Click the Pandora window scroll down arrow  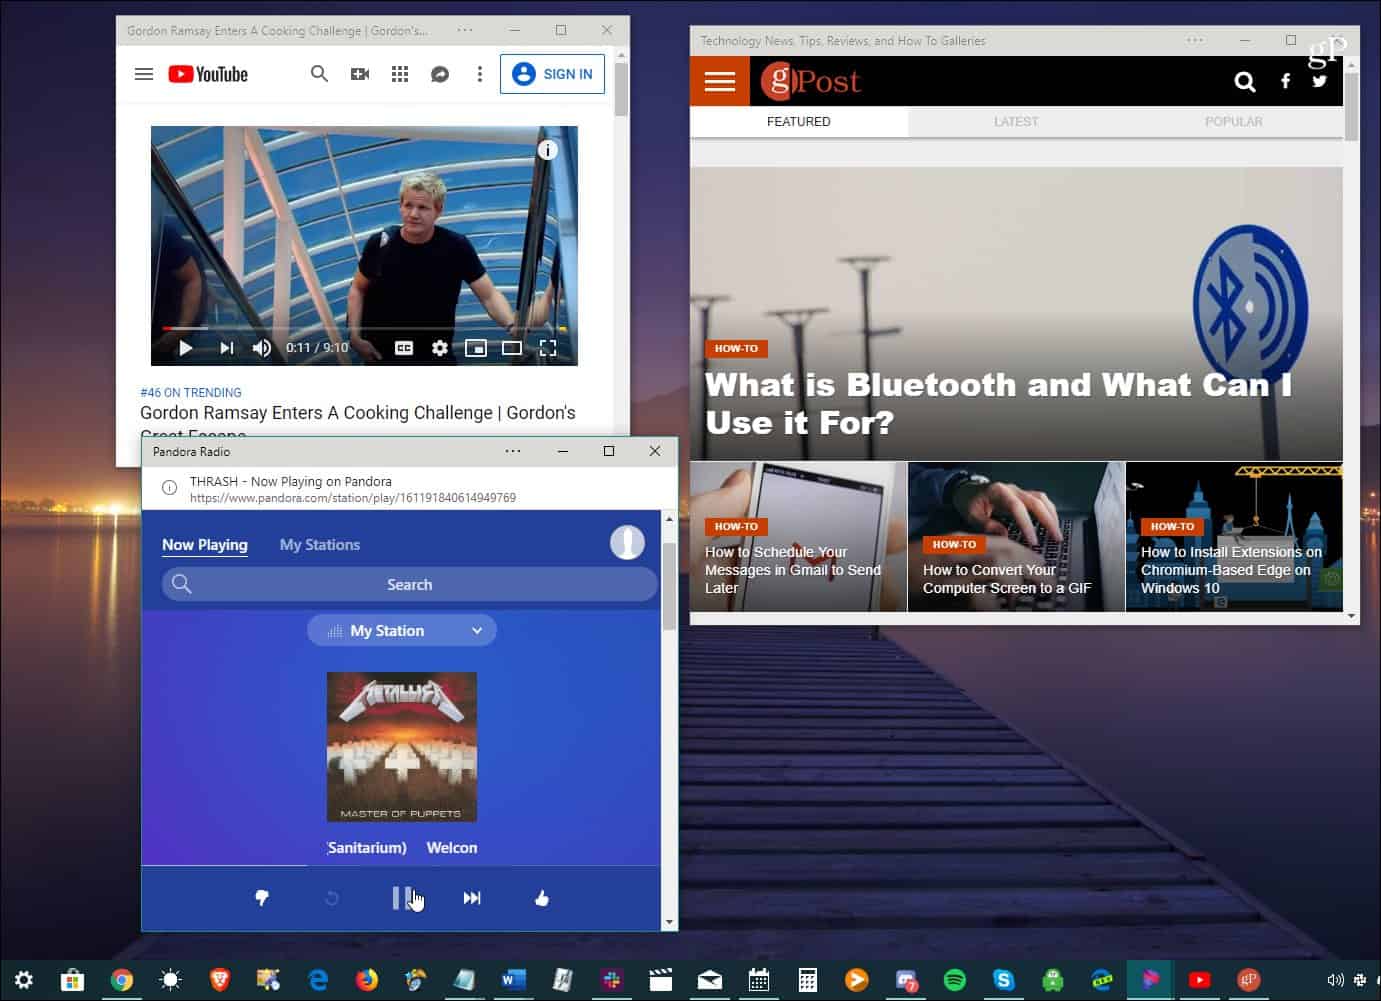pos(669,922)
